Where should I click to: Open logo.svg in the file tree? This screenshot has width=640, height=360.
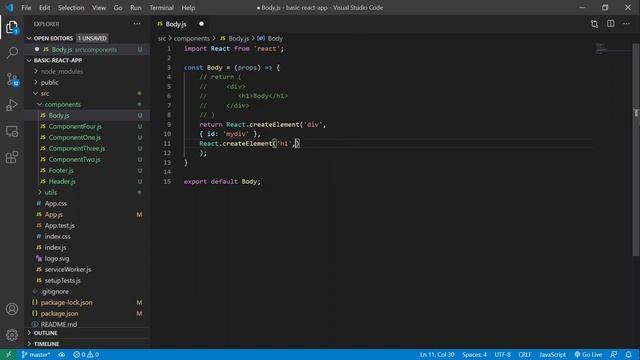(57, 258)
